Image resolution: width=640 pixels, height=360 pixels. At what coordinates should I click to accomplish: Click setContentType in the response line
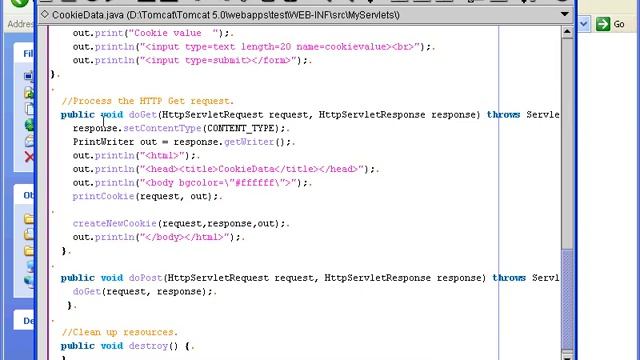pyautogui.click(x=162, y=128)
